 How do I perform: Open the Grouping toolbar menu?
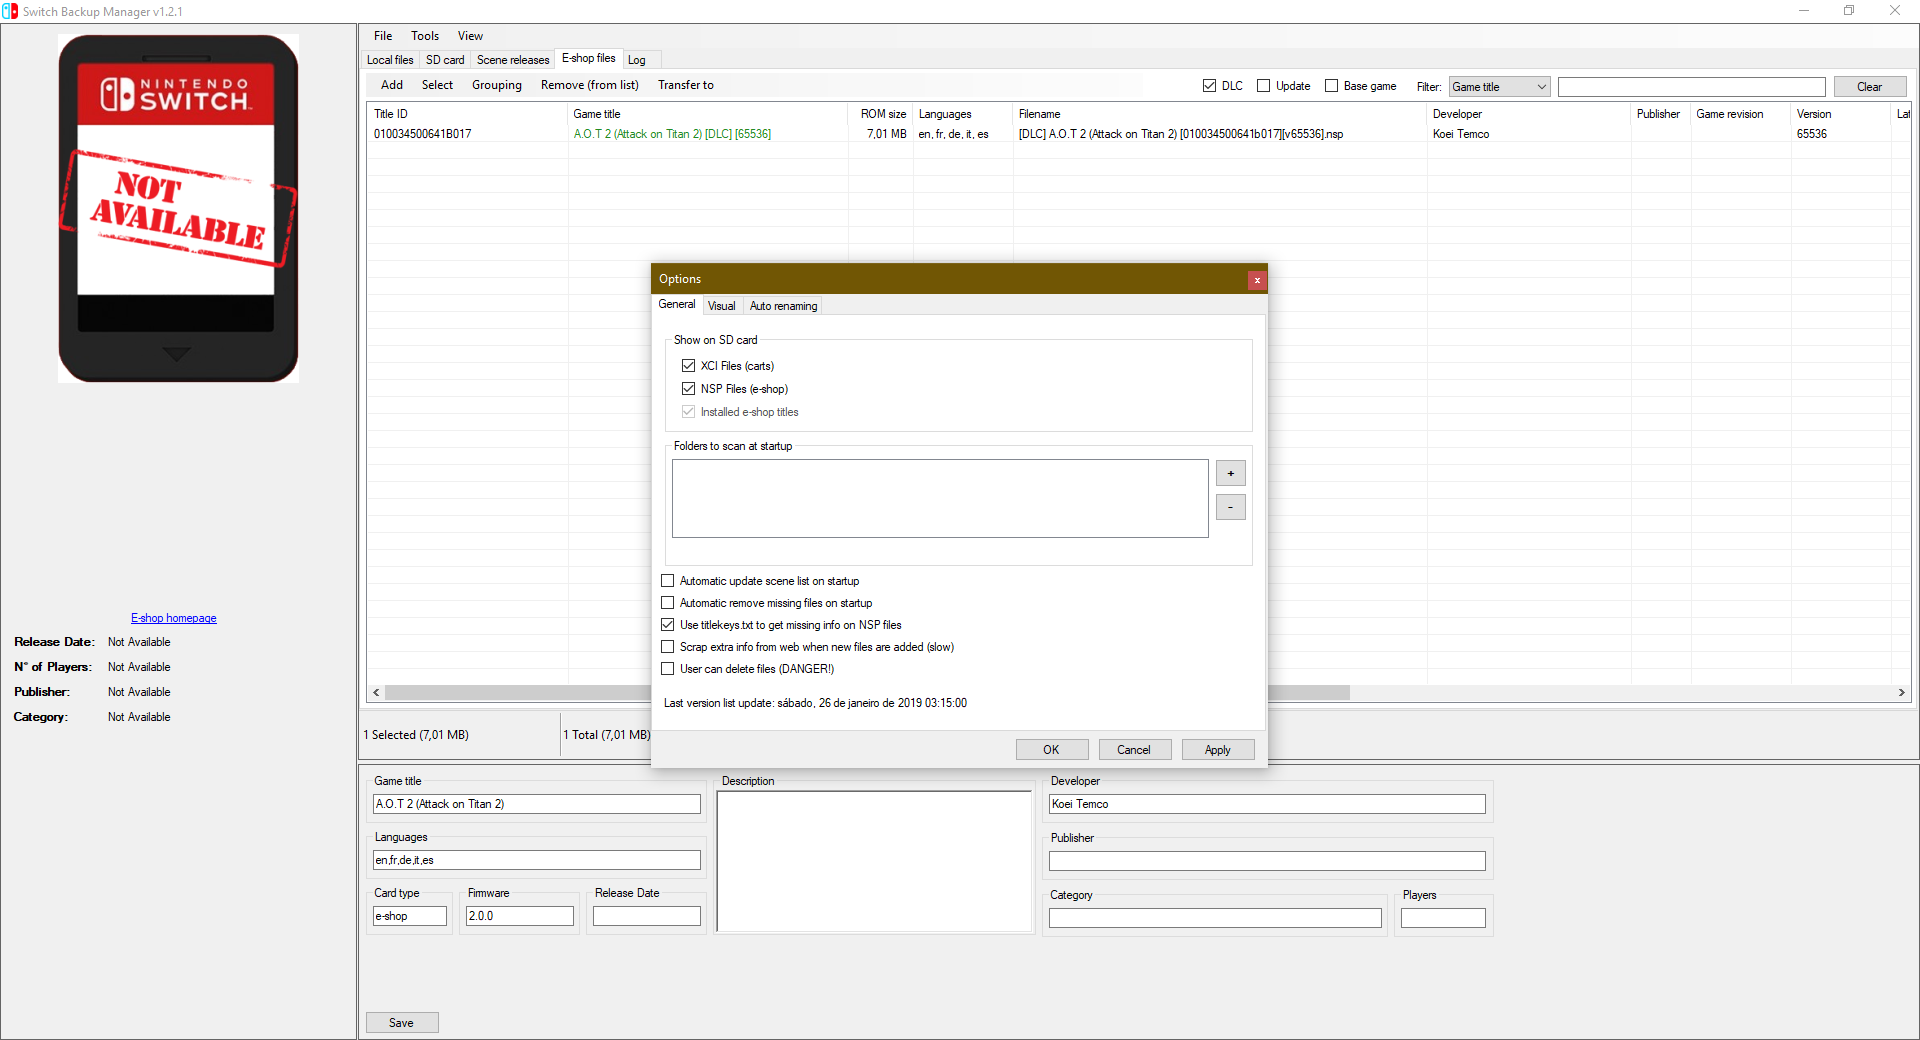point(497,85)
